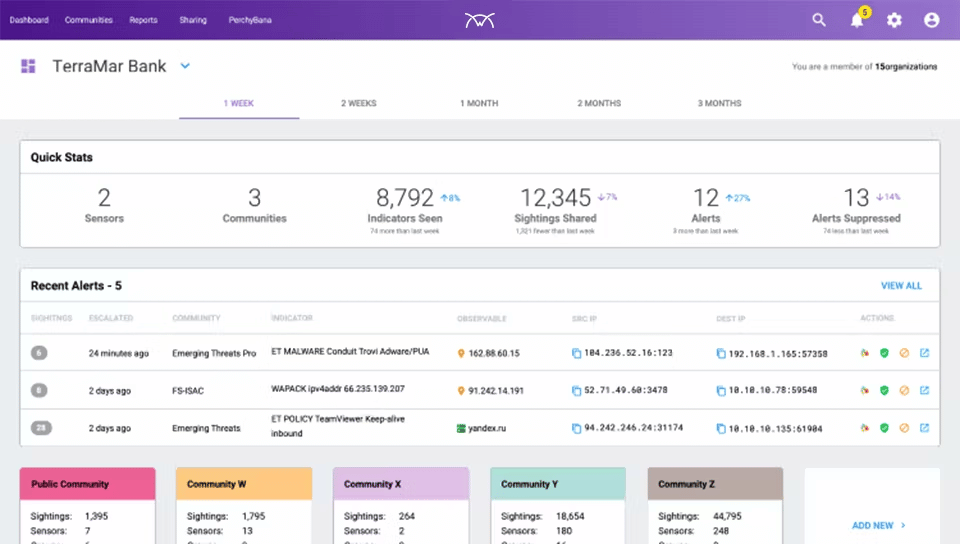The height and width of the screenshot is (544, 960).
Task: Click location pin icon beside 91.242.14.191
Action: [x=461, y=391]
